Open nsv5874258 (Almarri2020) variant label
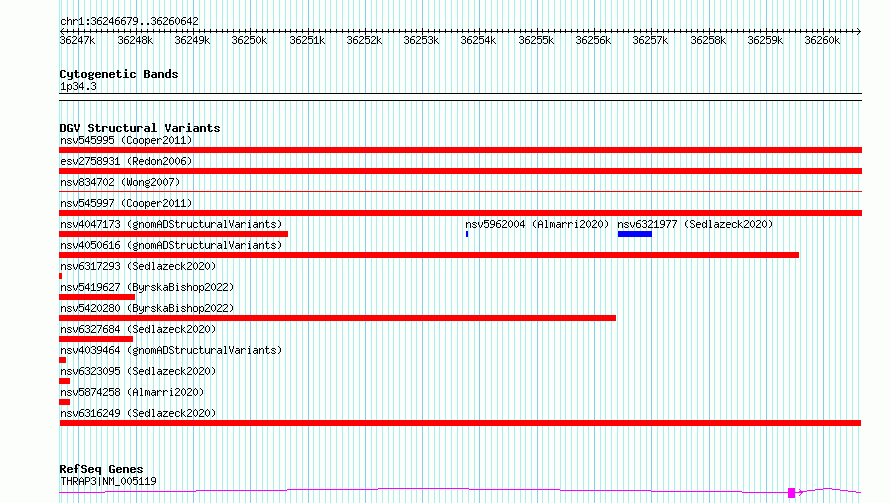 coord(132,392)
